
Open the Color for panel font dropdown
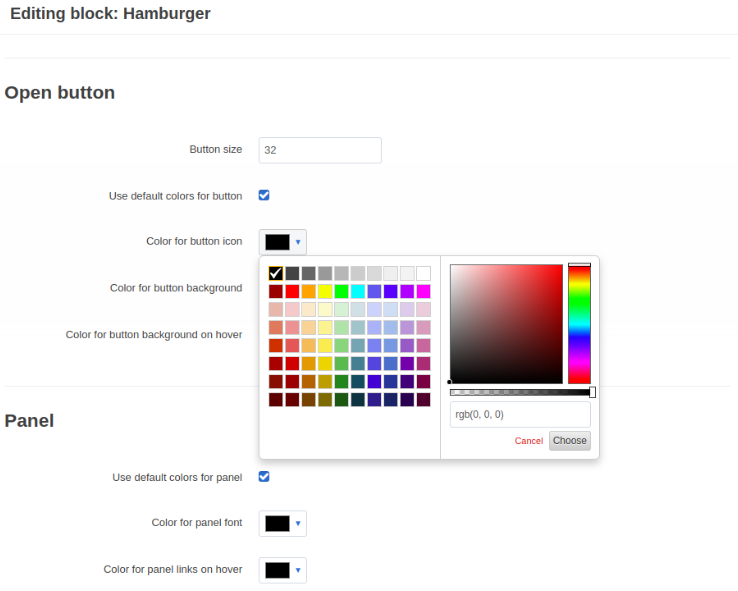pos(282,523)
